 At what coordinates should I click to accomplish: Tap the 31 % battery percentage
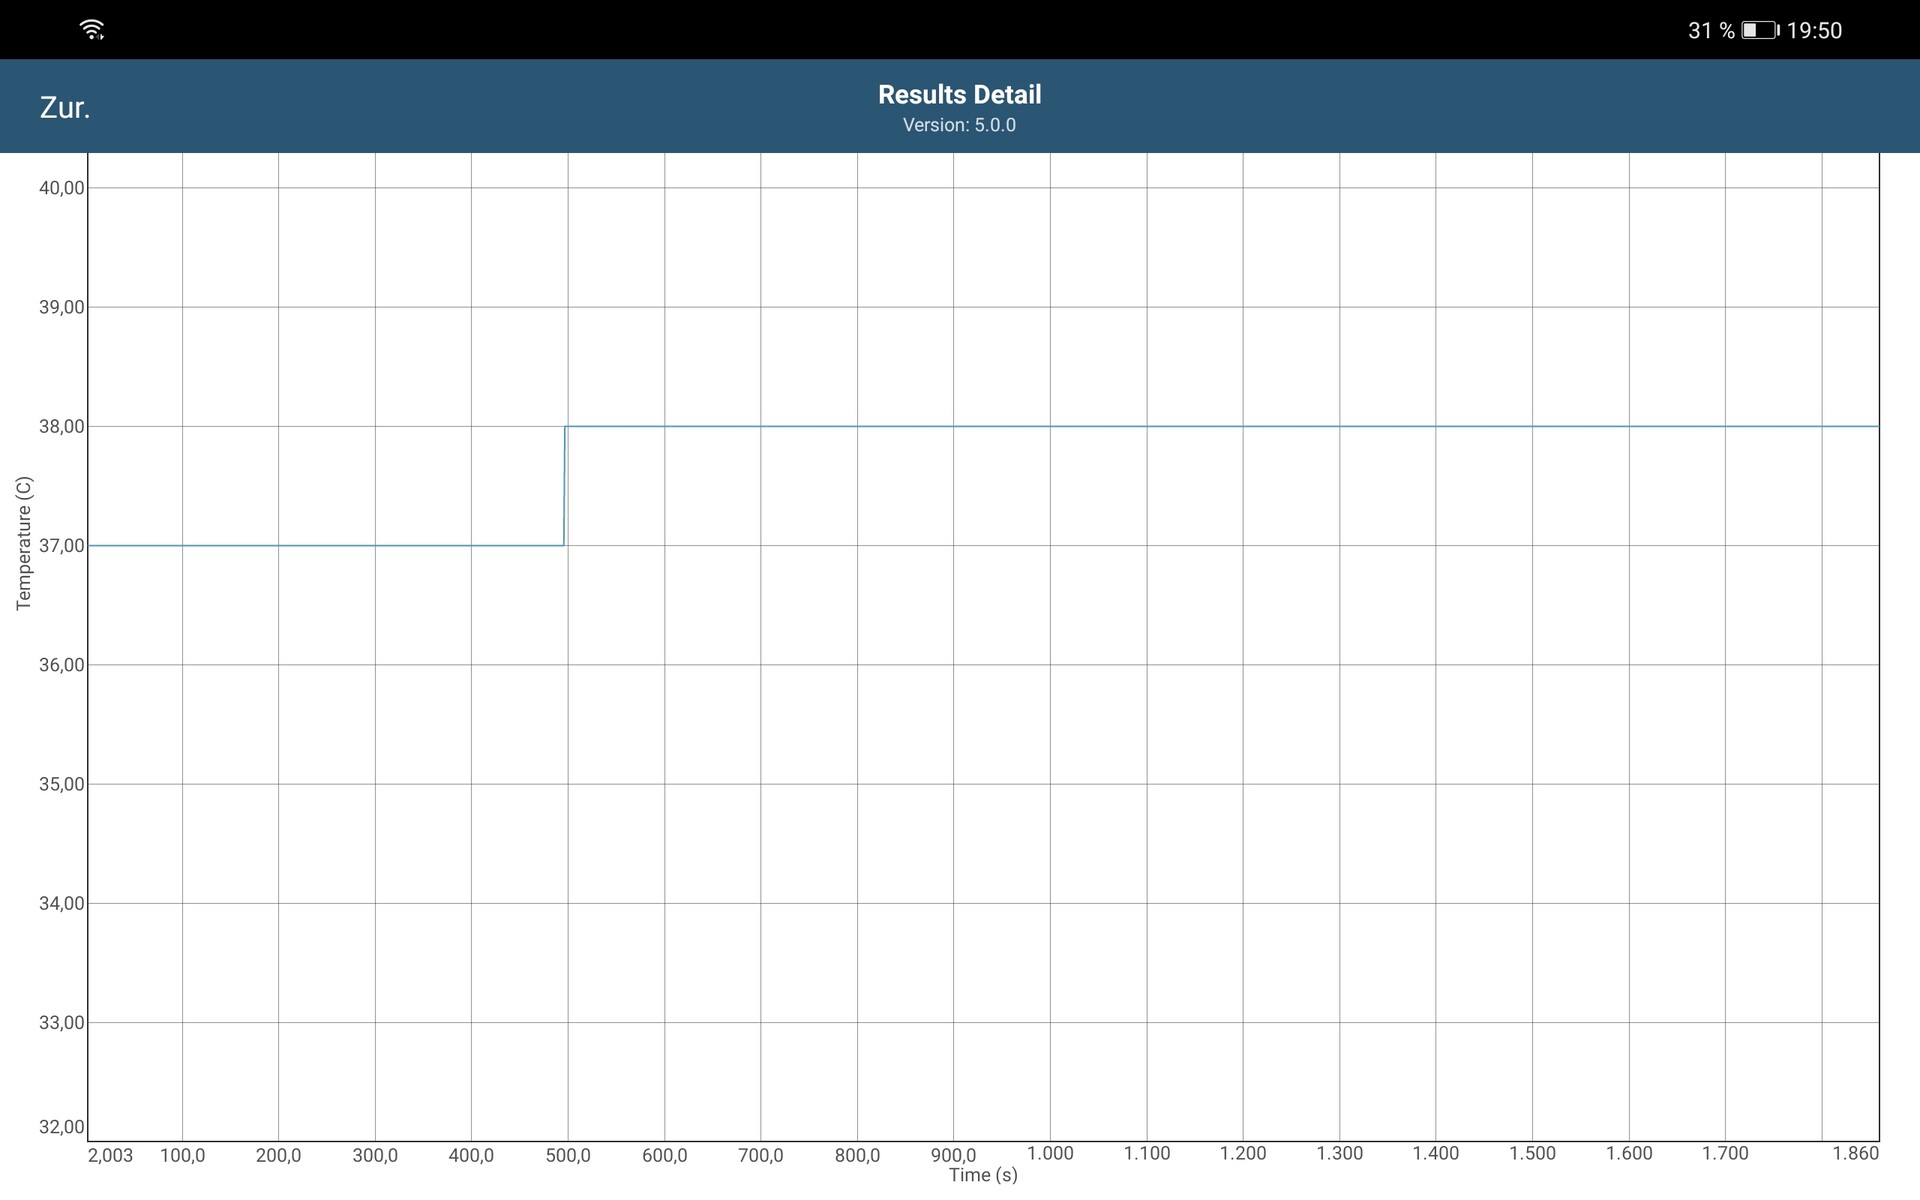pos(1711,31)
